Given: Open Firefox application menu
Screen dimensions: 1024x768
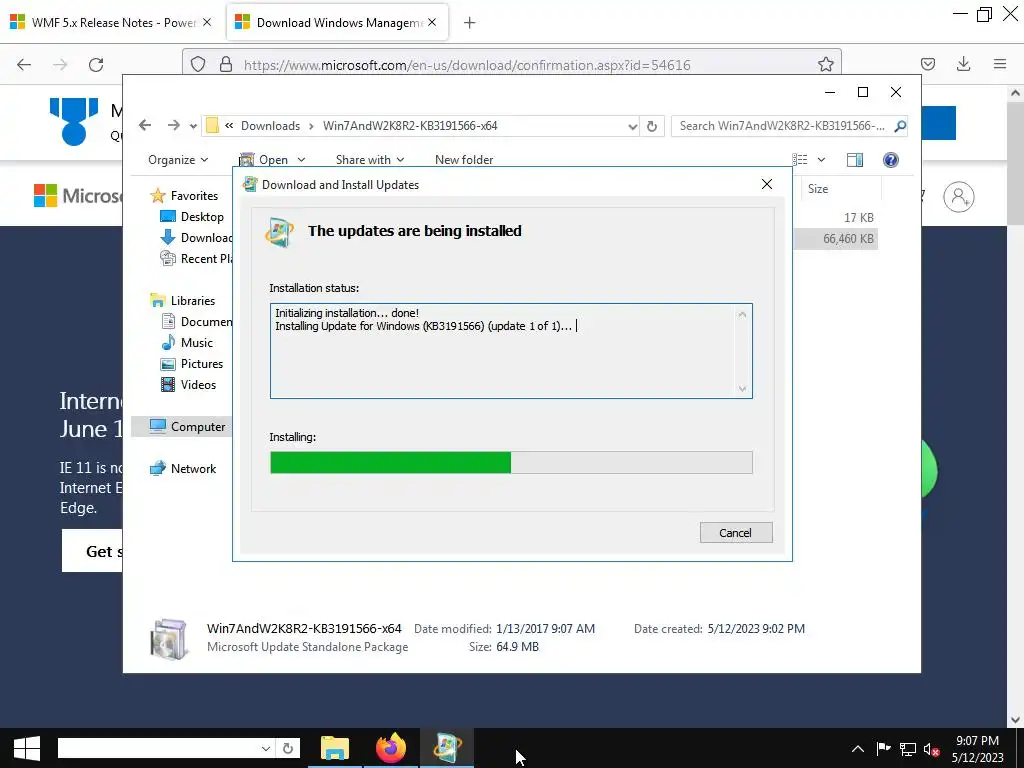Looking at the screenshot, I should [999, 64].
